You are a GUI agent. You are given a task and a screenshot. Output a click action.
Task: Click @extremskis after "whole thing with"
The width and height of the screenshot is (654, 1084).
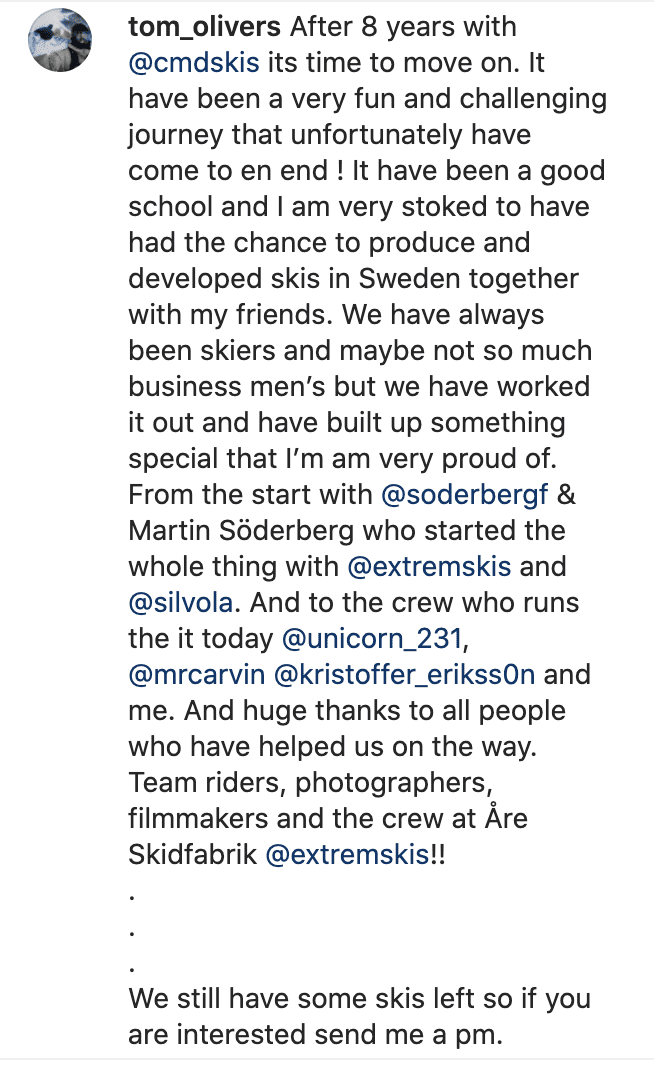click(429, 566)
